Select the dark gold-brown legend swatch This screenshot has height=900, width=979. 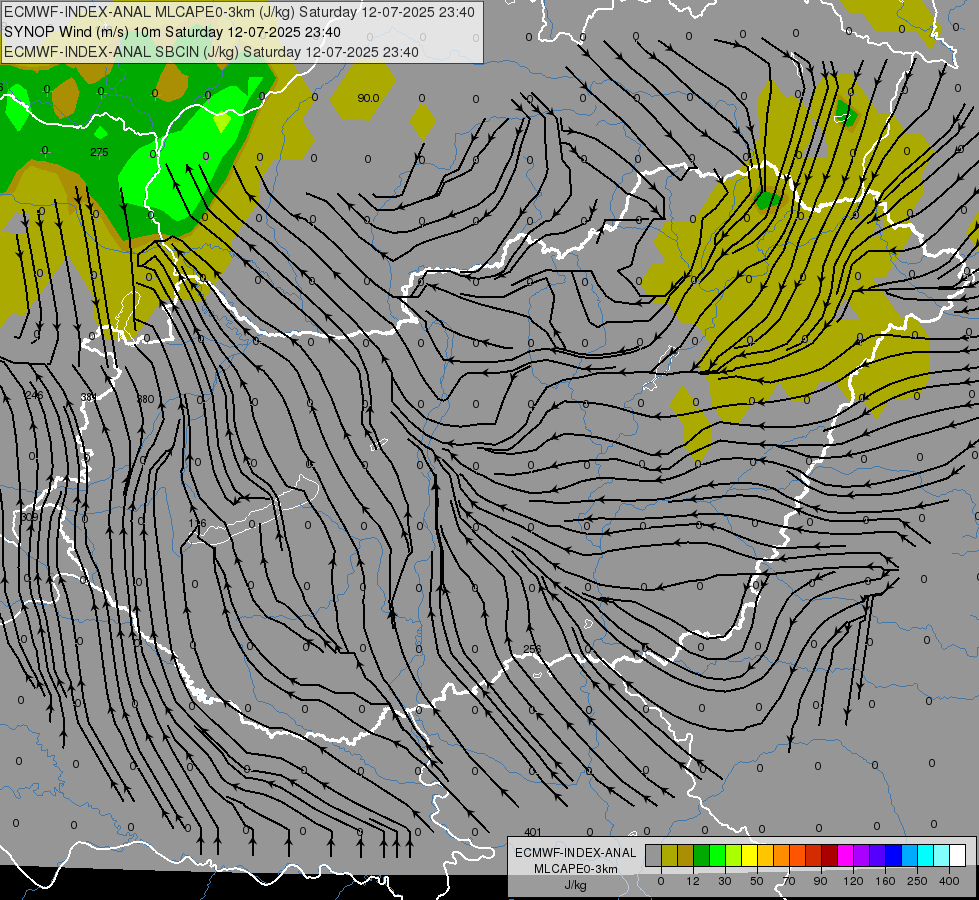[686, 855]
